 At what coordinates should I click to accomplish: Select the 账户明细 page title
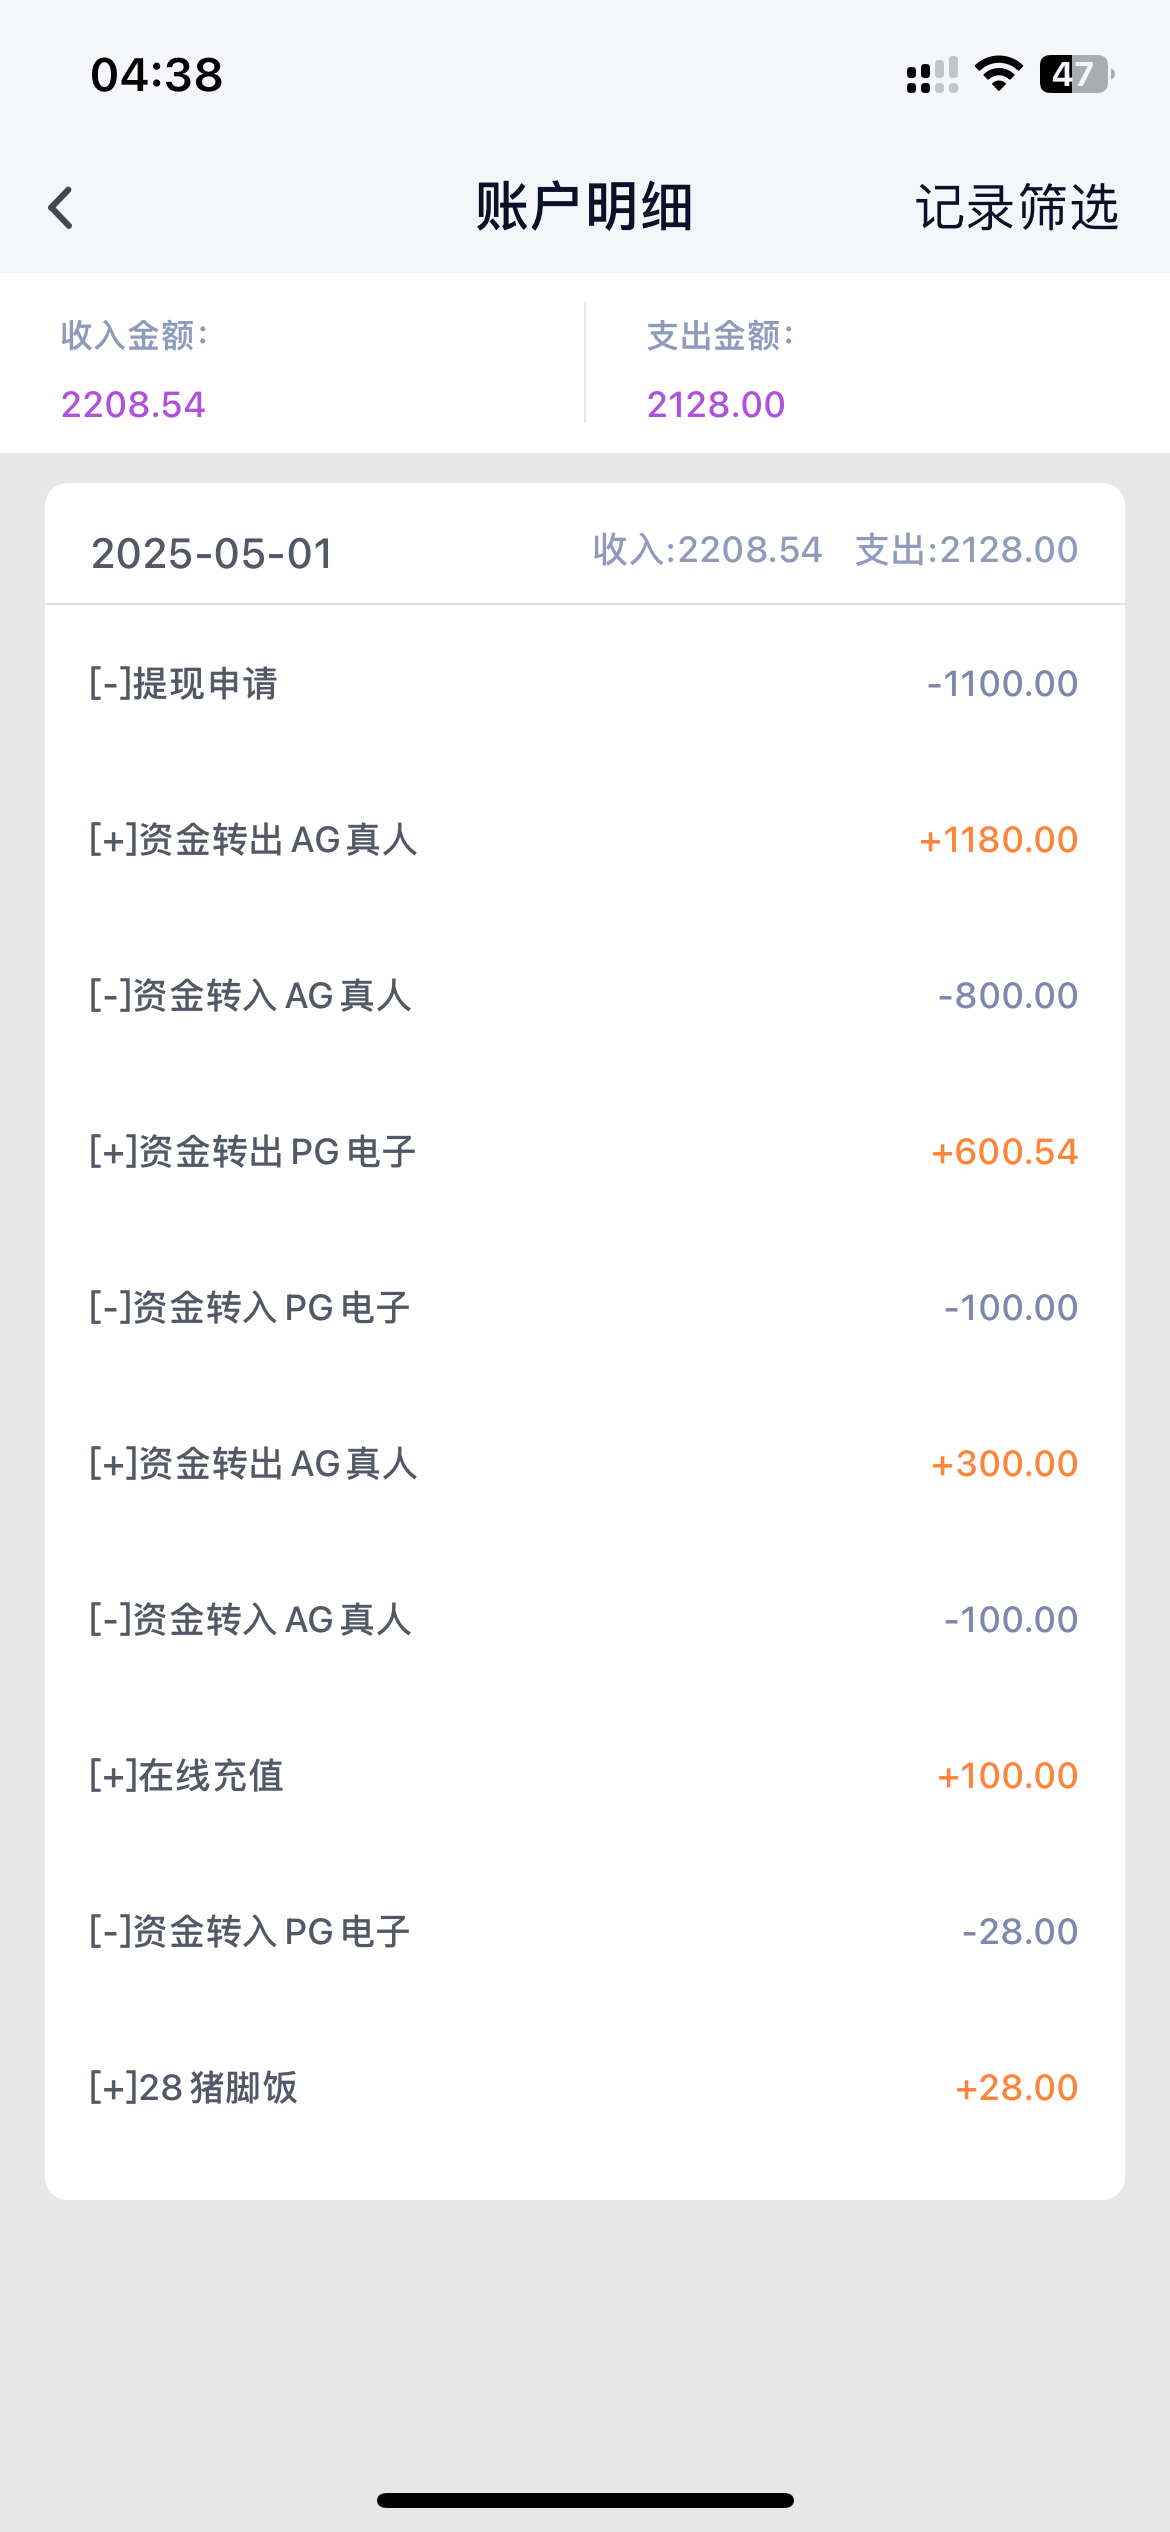tap(584, 208)
